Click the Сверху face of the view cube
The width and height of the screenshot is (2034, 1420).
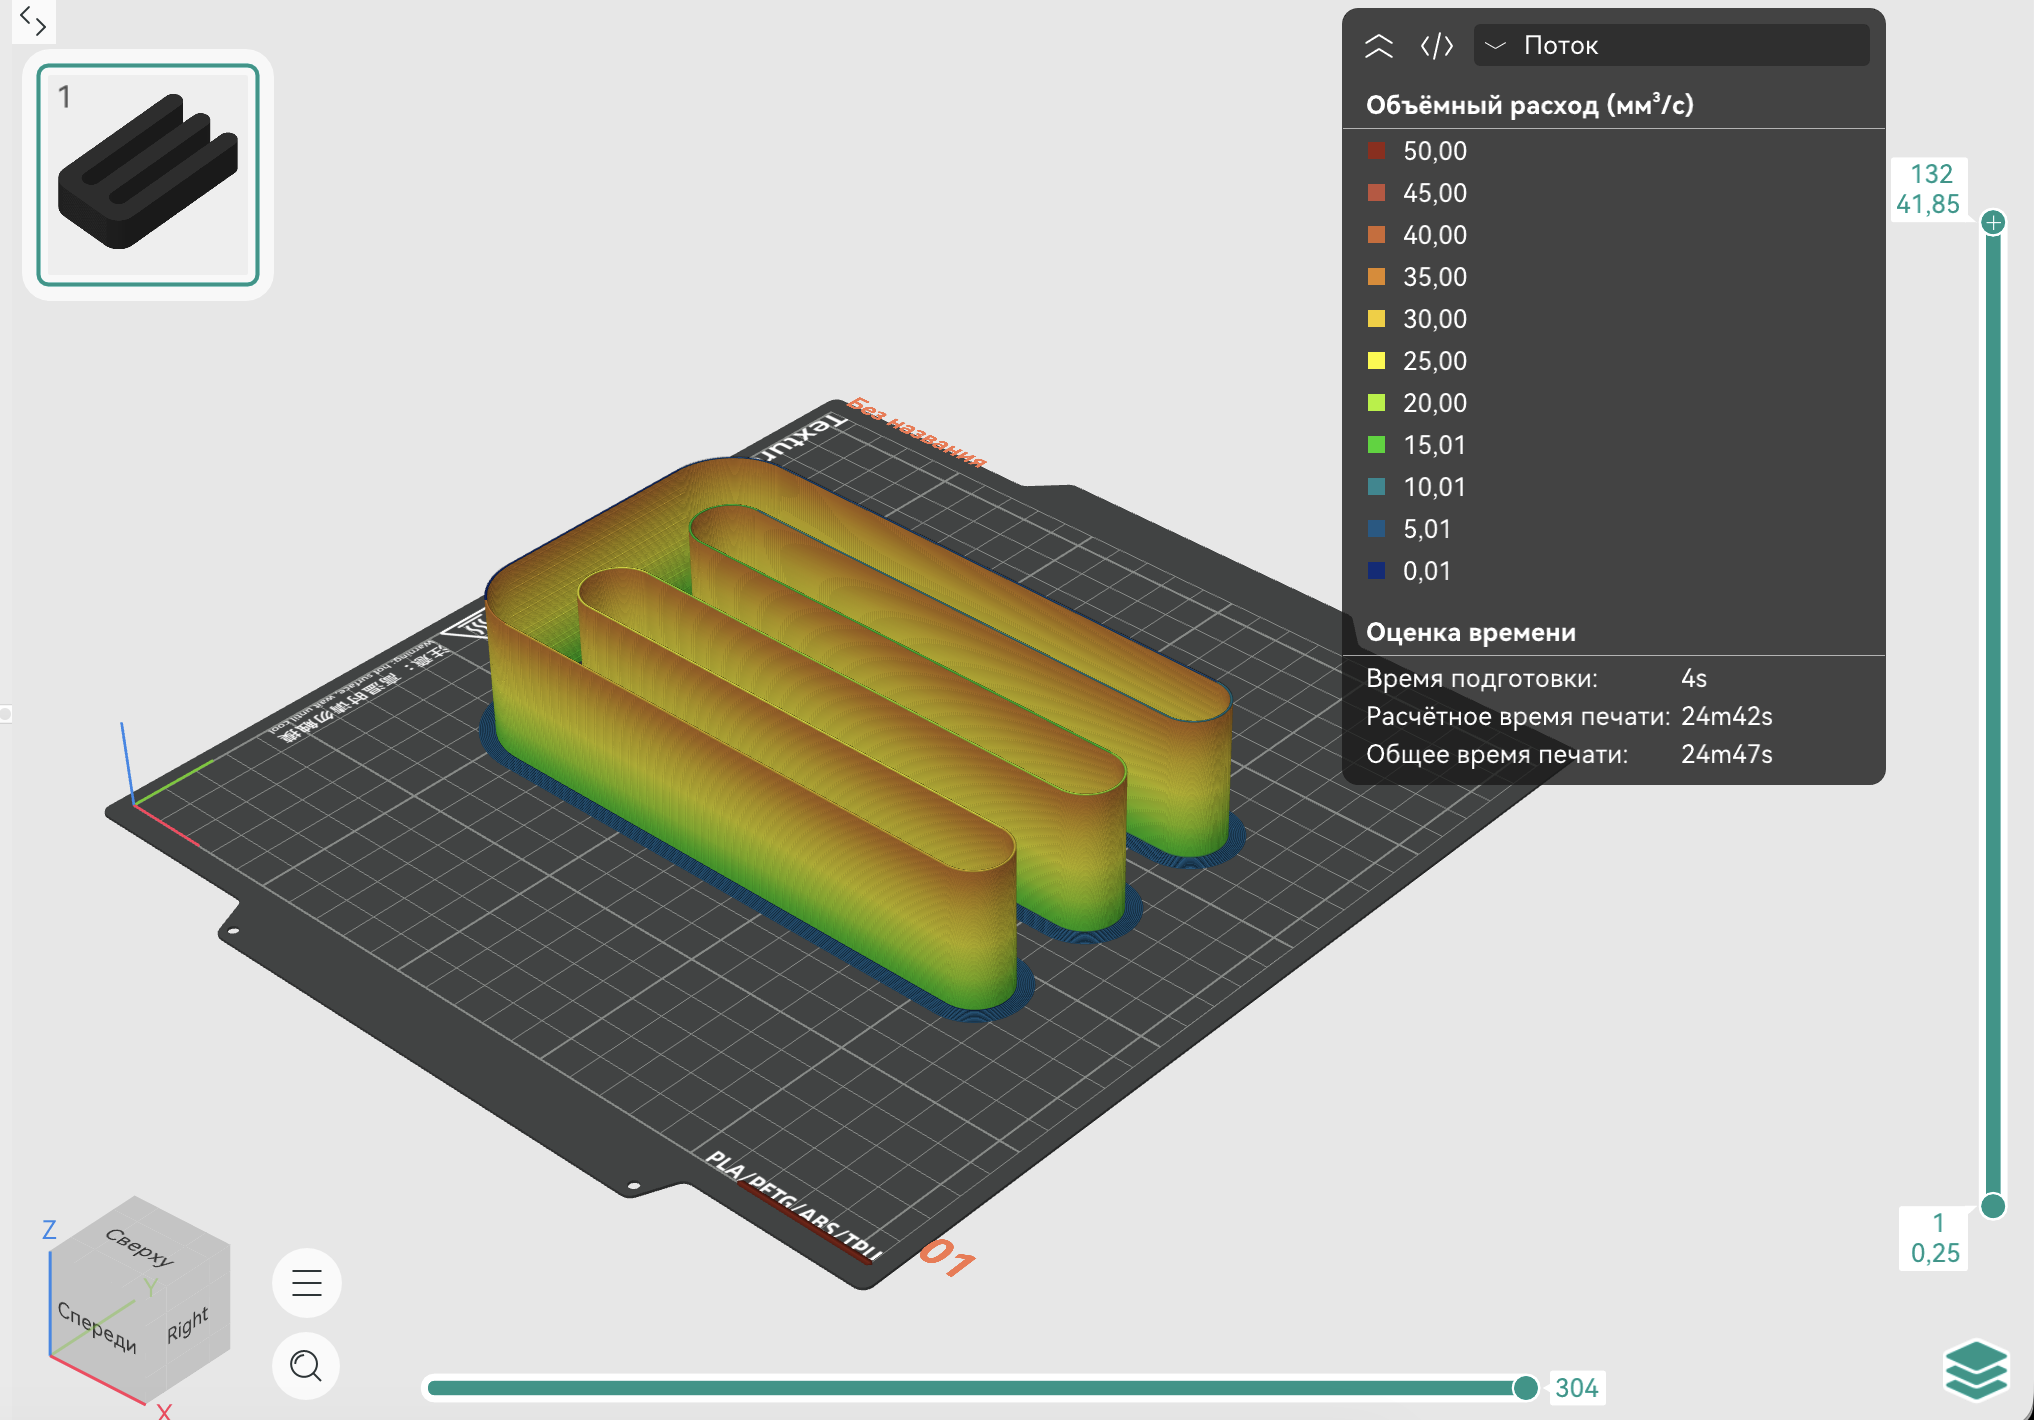(140, 1246)
